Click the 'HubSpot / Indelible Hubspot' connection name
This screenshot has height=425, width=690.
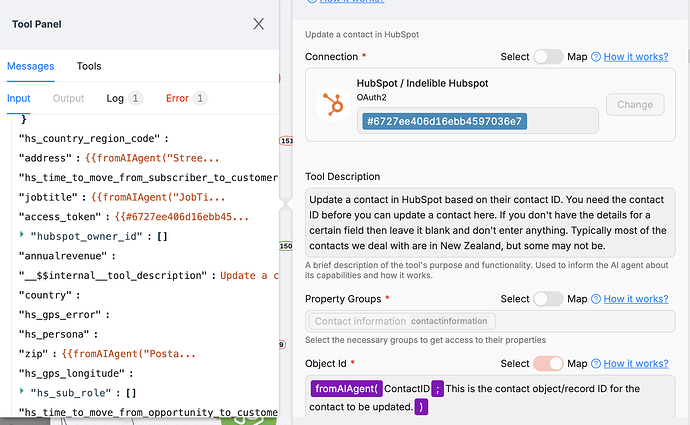pos(422,83)
